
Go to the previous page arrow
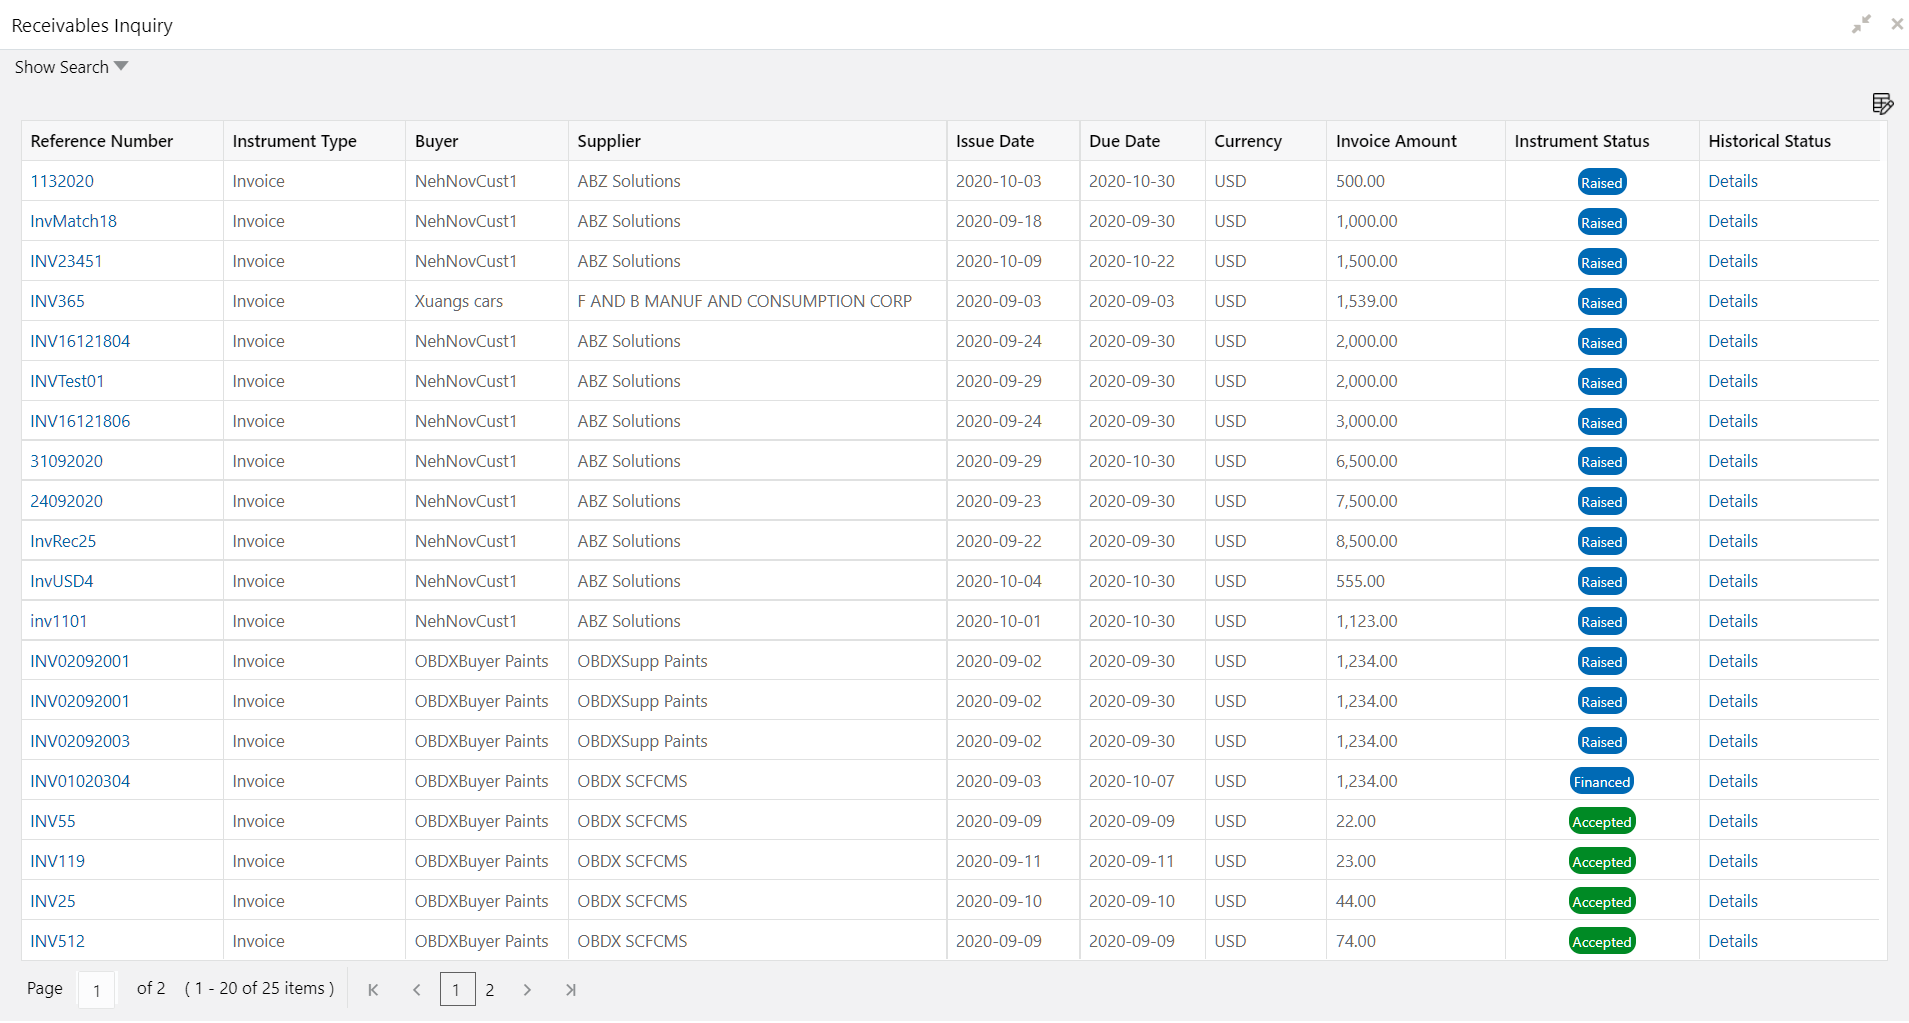[x=416, y=990]
